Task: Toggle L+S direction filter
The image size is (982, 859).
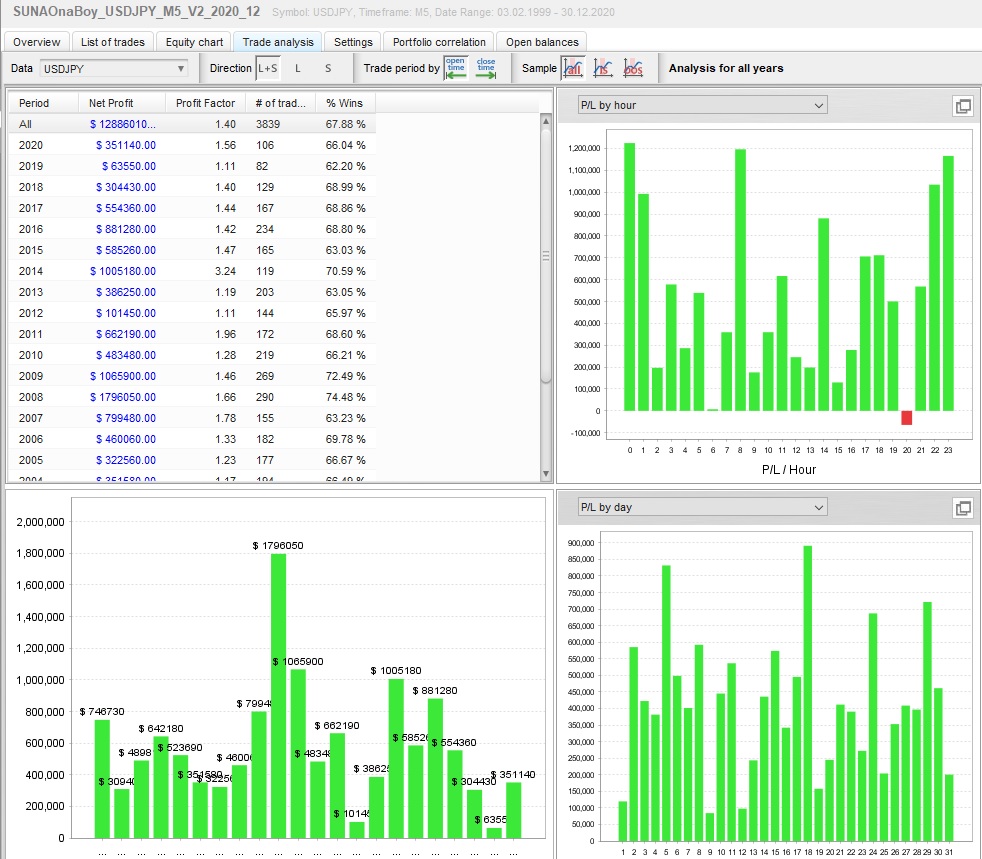Action: 267,68
